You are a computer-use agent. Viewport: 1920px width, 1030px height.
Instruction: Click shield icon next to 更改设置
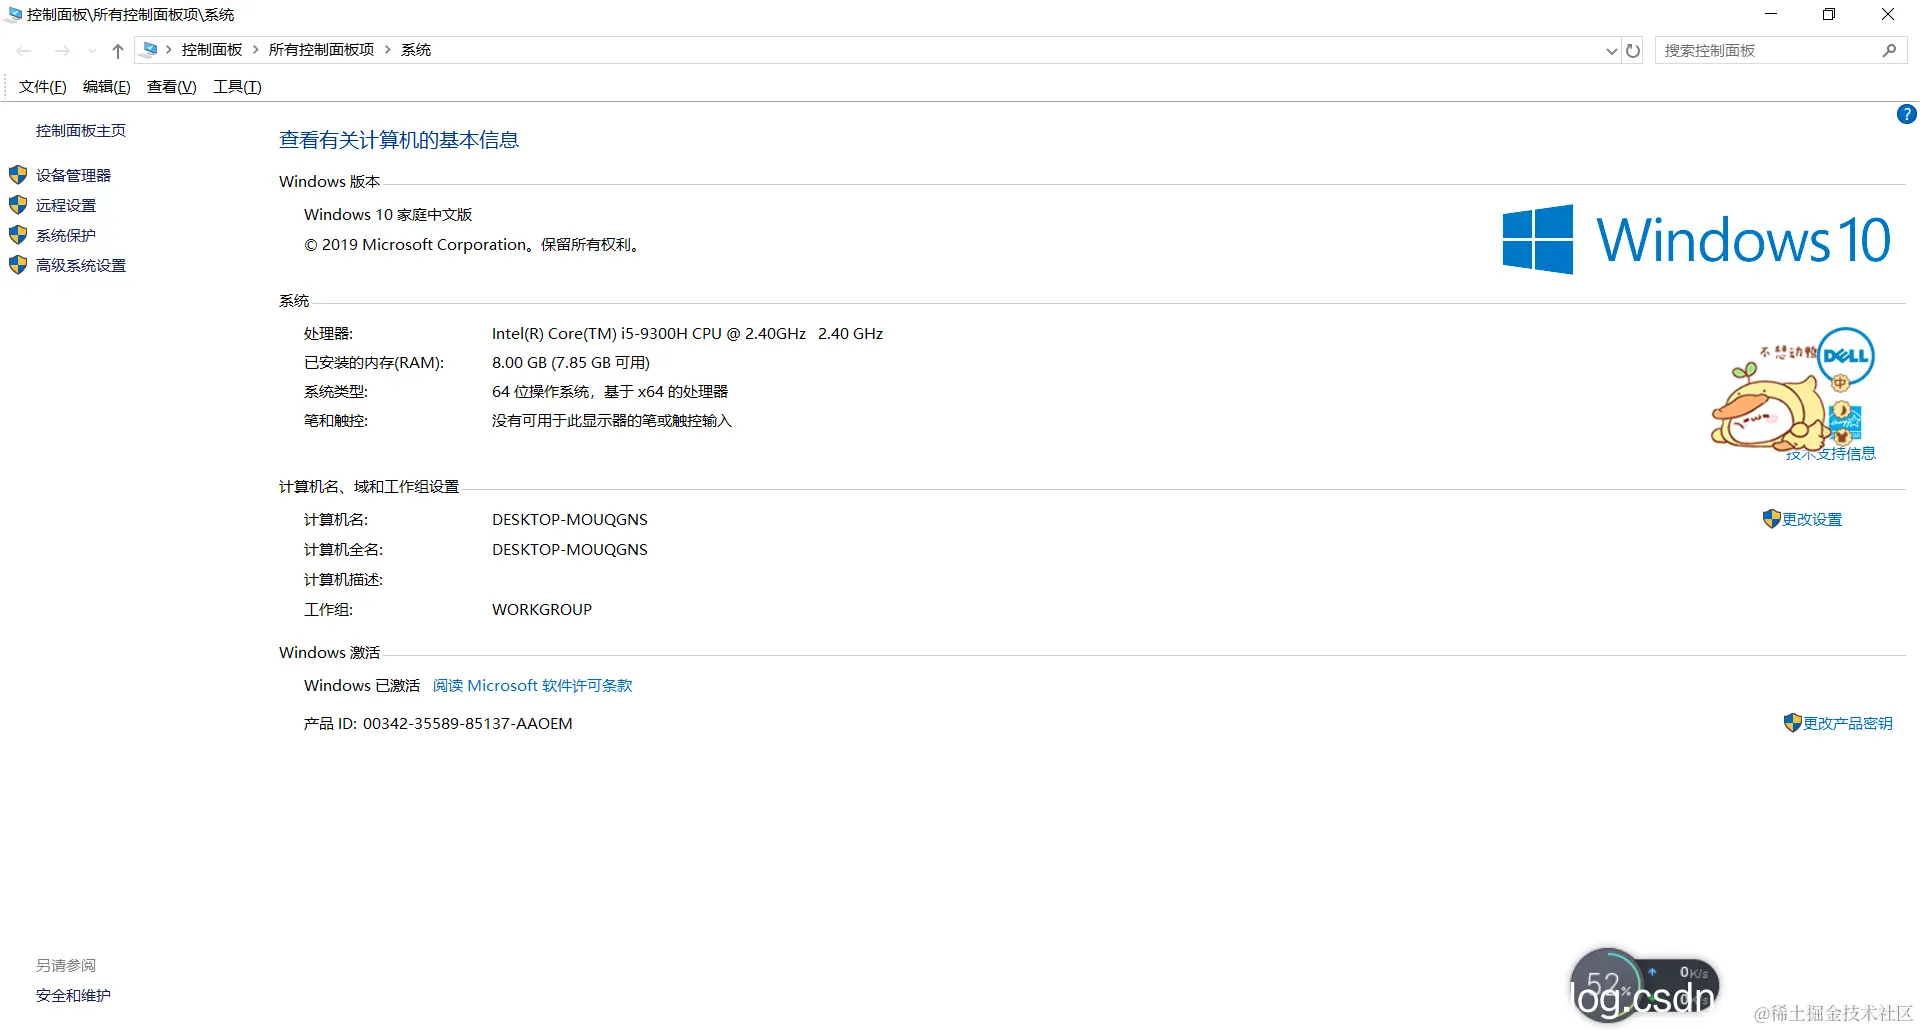tap(1771, 519)
